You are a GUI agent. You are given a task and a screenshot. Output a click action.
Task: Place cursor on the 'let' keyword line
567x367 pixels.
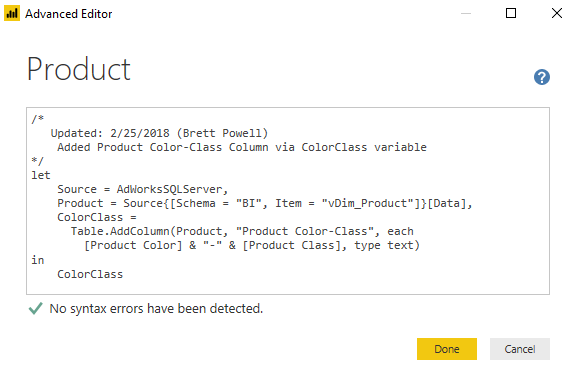pyautogui.click(x=40, y=175)
